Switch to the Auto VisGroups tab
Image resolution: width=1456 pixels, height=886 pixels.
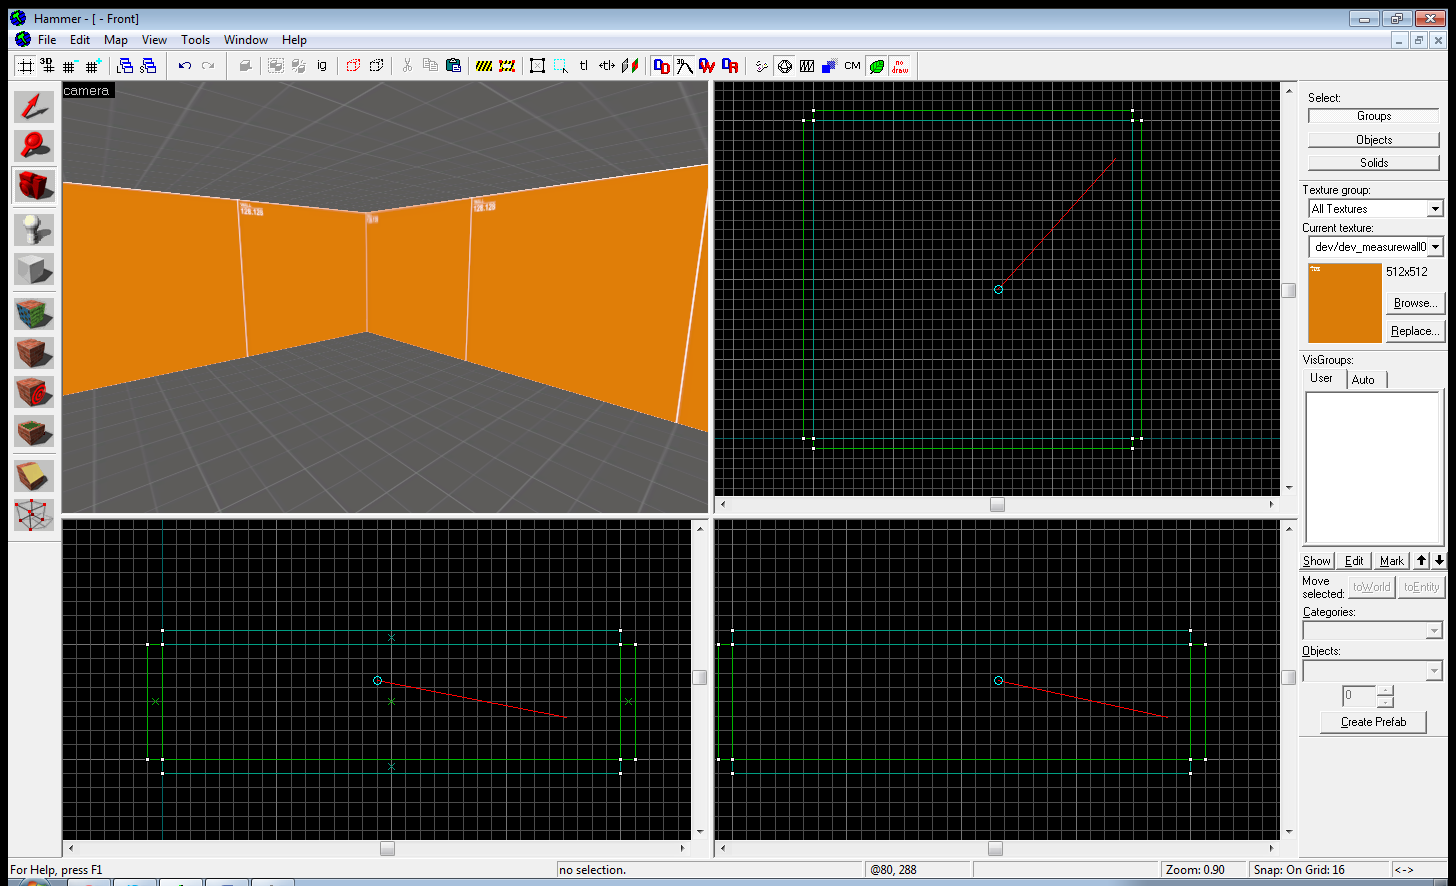(1363, 379)
